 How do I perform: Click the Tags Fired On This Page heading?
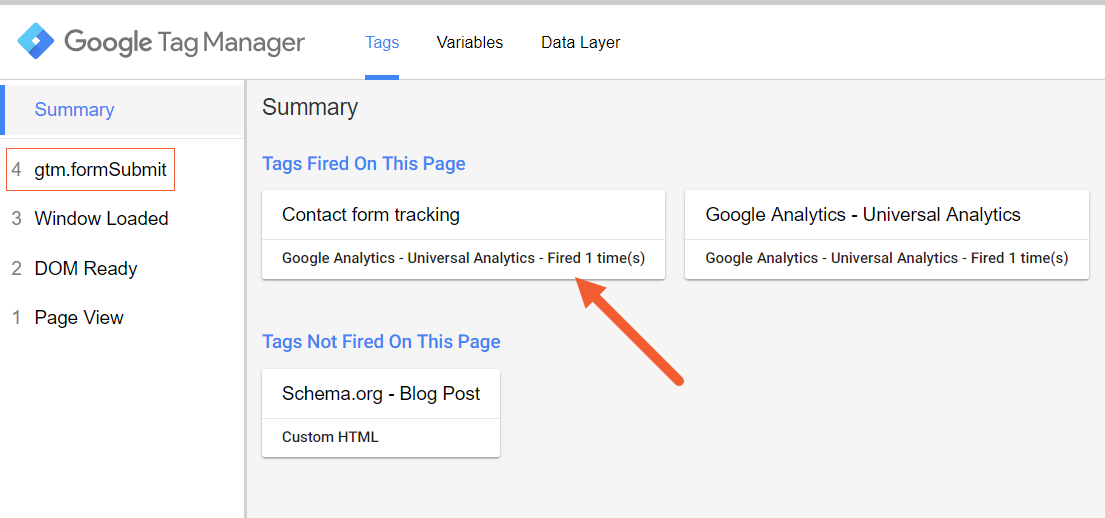tap(364, 164)
